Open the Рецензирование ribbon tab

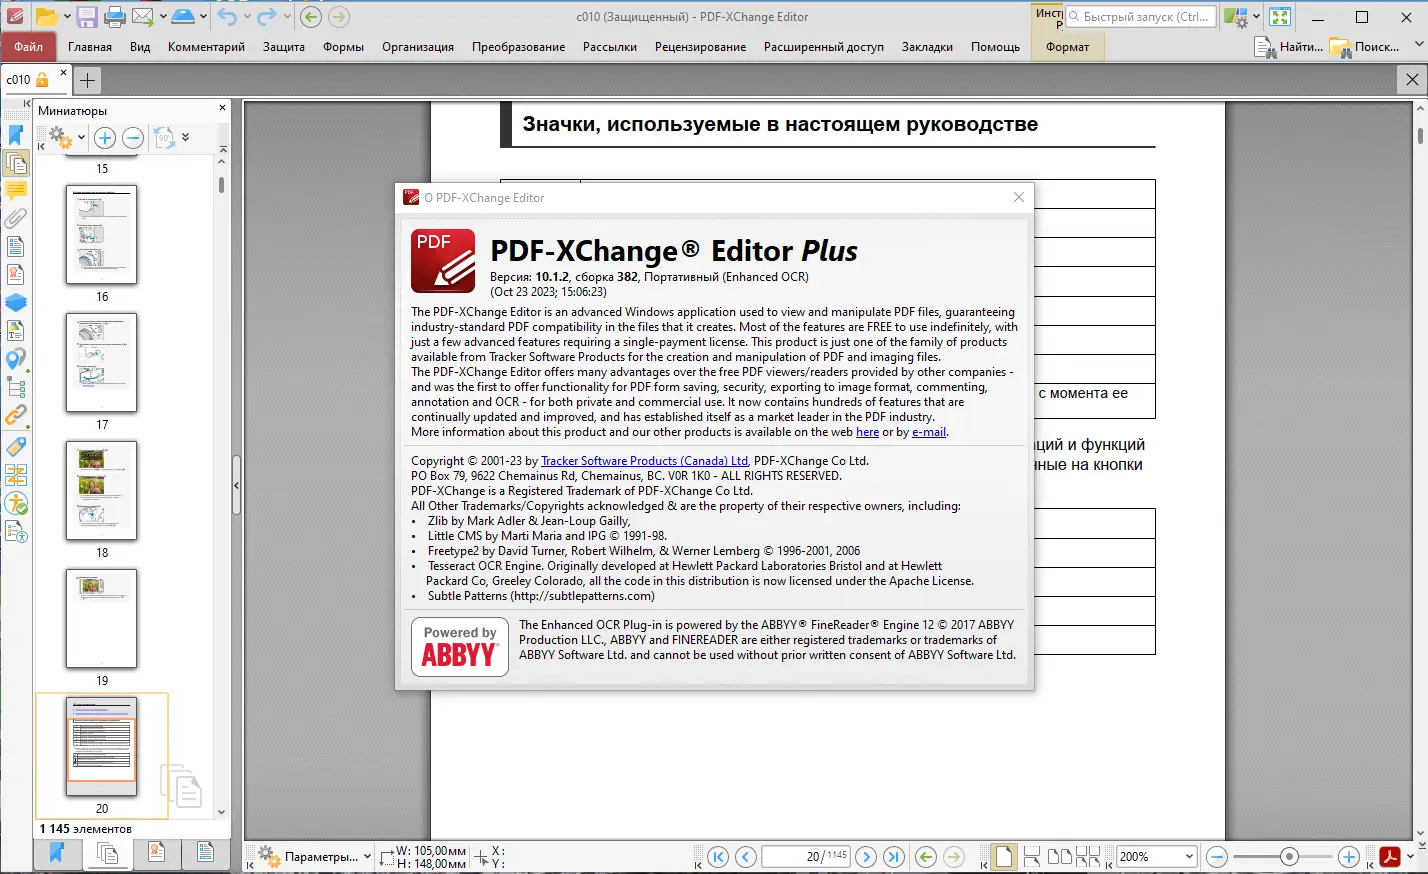(700, 46)
